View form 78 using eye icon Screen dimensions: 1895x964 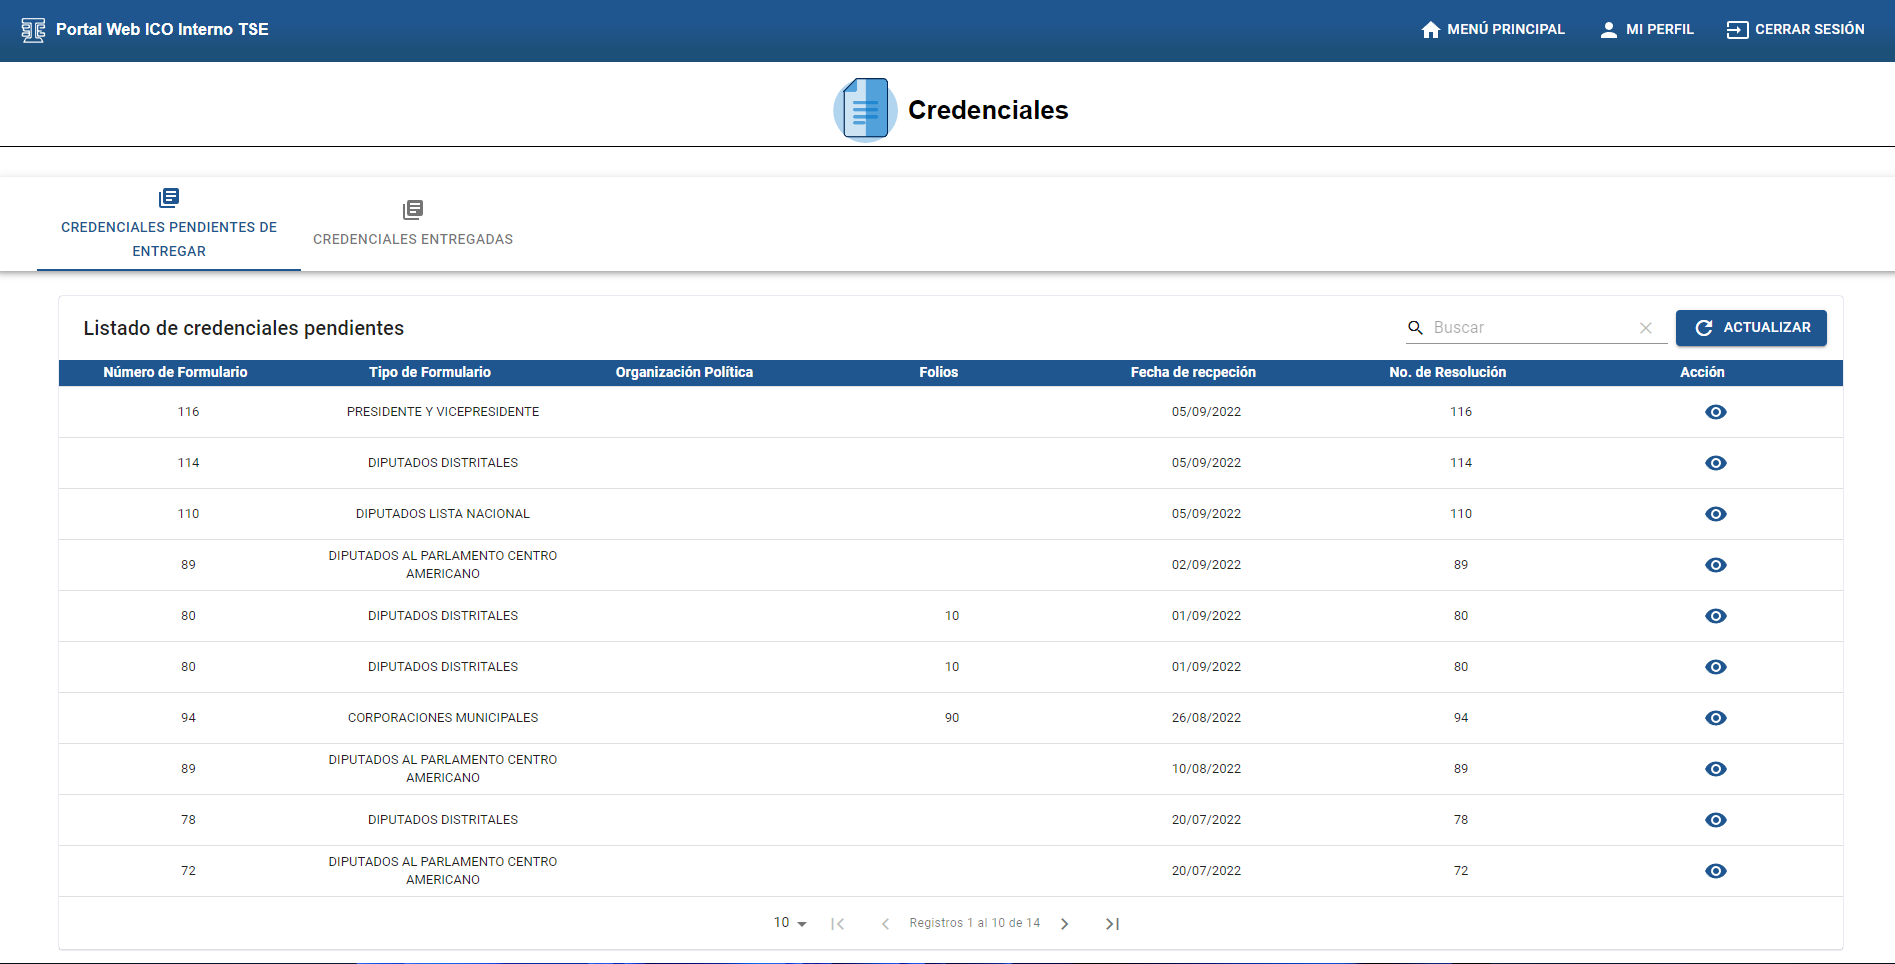[1715, 820]
